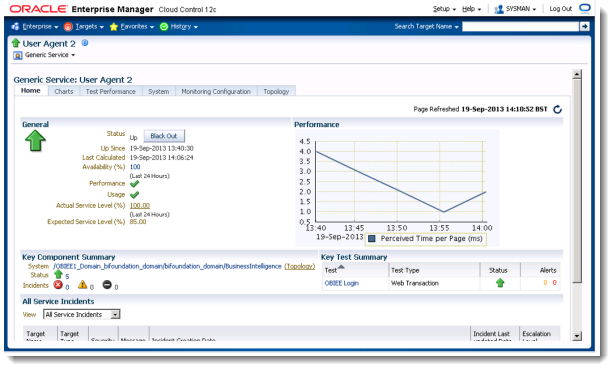Click the red critical incidents icon
Screen dimensions: 615x371
(58, 285)
